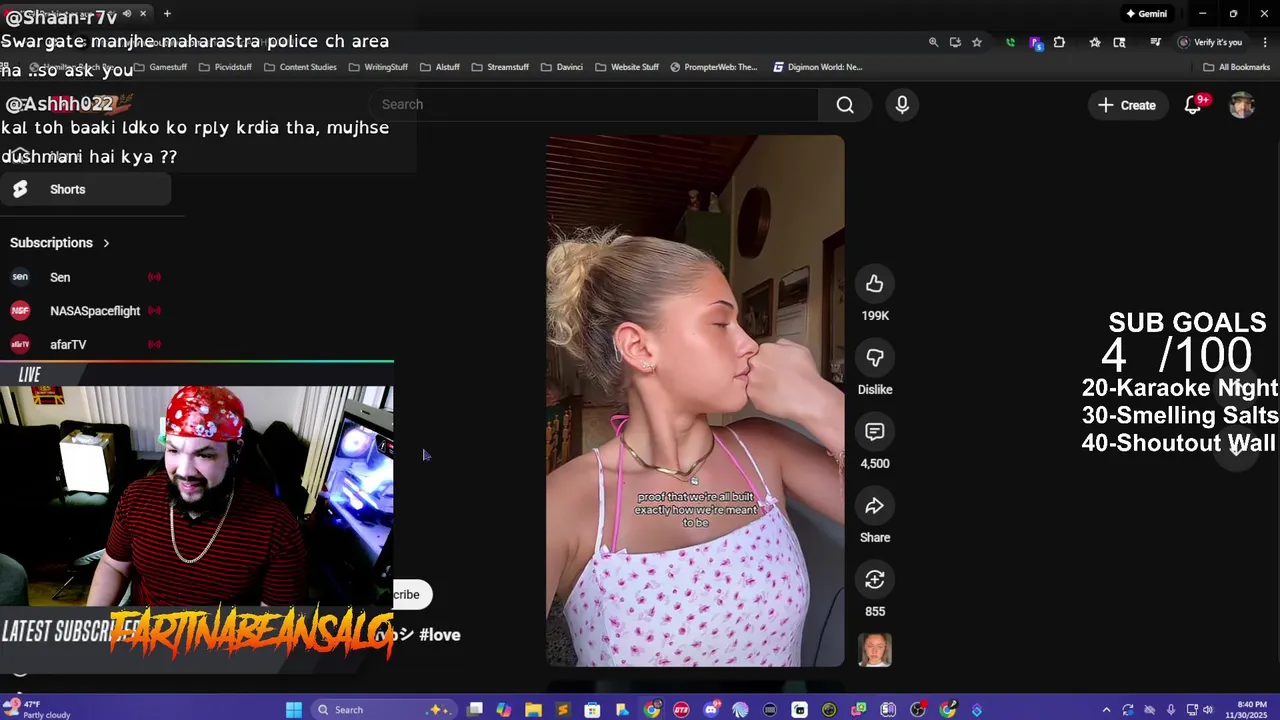Focus the YouTube Search field
The image size is (1280, 720).
pos(595,104)
